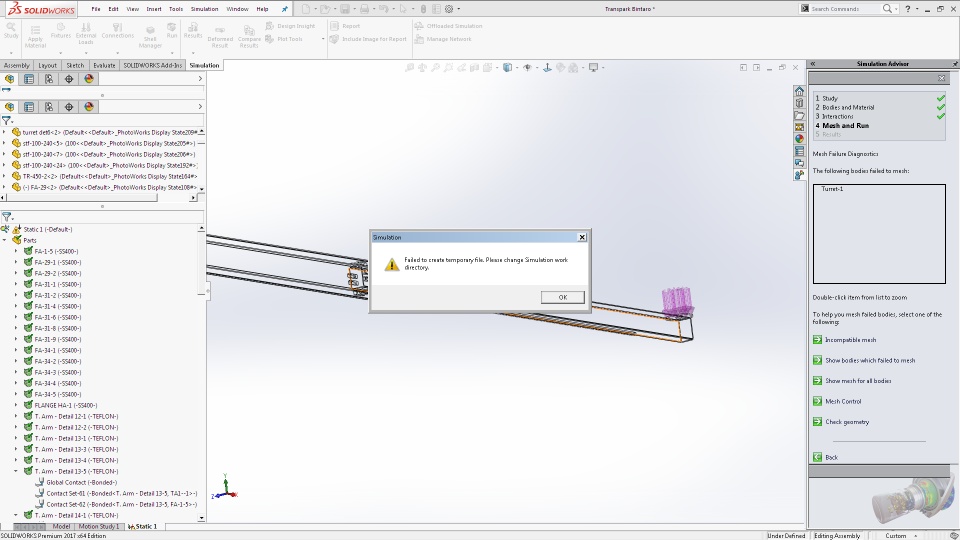Open the Insert menu

click(x=154, y=9)
